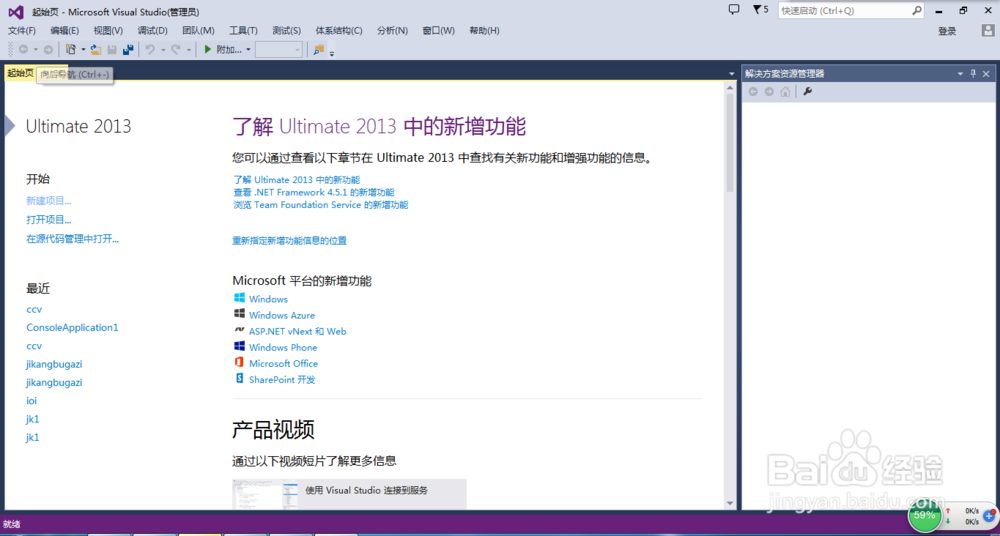Click the New Project toolbar icon
The width and height of the screenshot is (1000, 536).
point(71,49)
